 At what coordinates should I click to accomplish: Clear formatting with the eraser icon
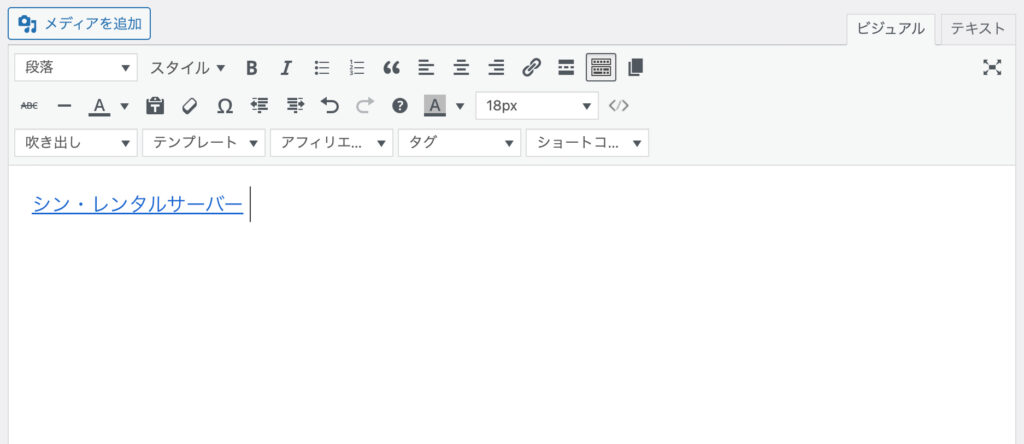(x=189, y=105)
